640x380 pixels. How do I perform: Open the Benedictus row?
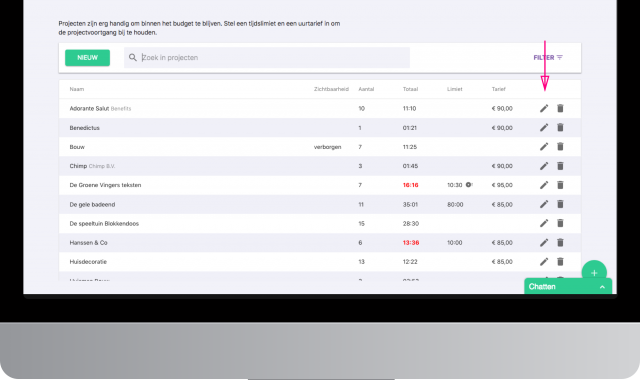(320, 127)
